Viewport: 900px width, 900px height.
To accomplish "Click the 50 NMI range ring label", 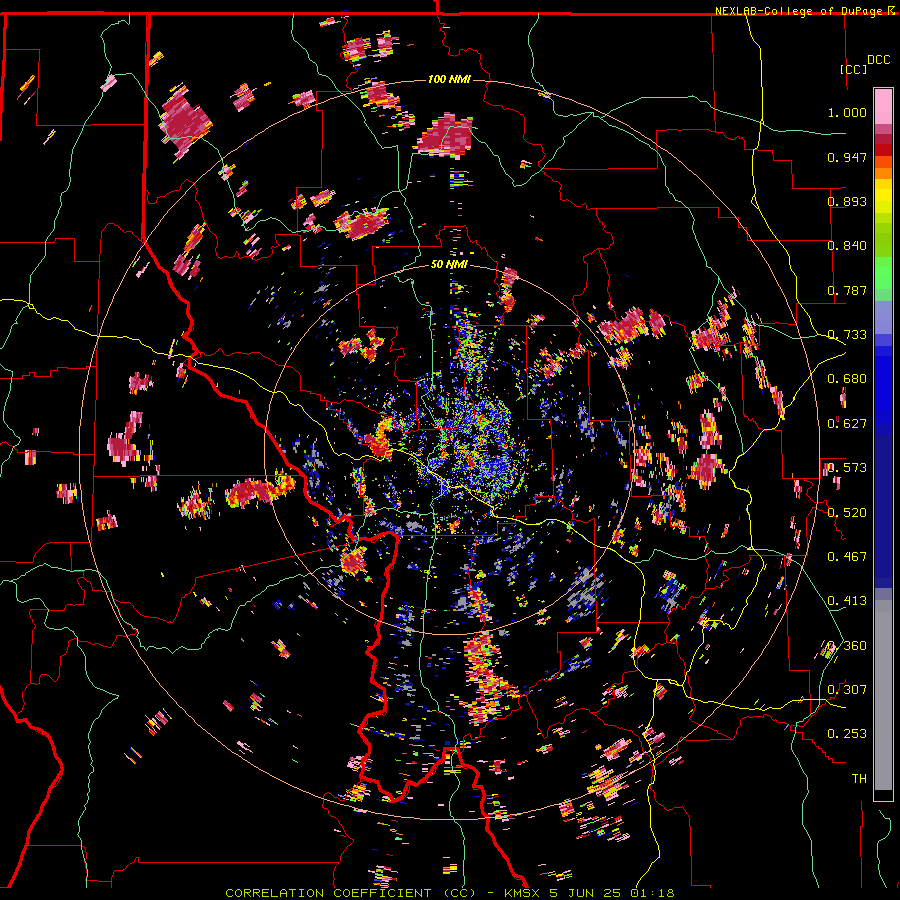I will pyautogui.click(x=449, y=264).
